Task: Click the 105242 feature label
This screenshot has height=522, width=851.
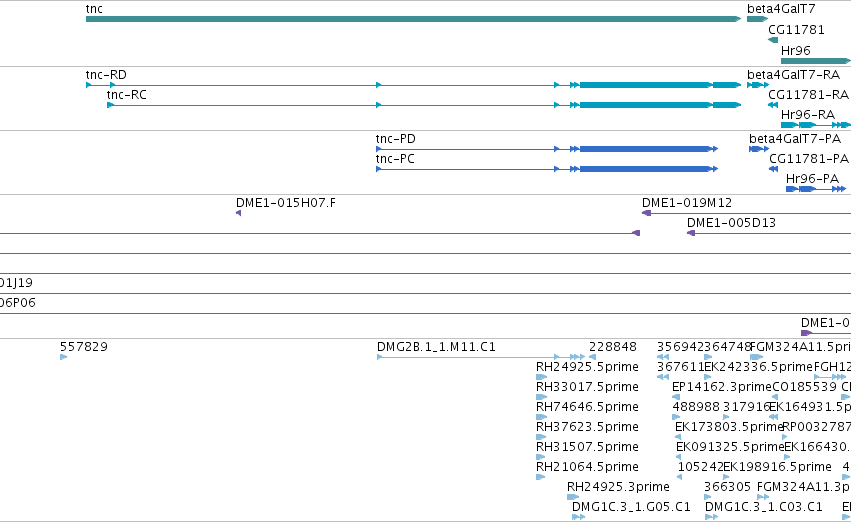Action: (x=701, y=467)
